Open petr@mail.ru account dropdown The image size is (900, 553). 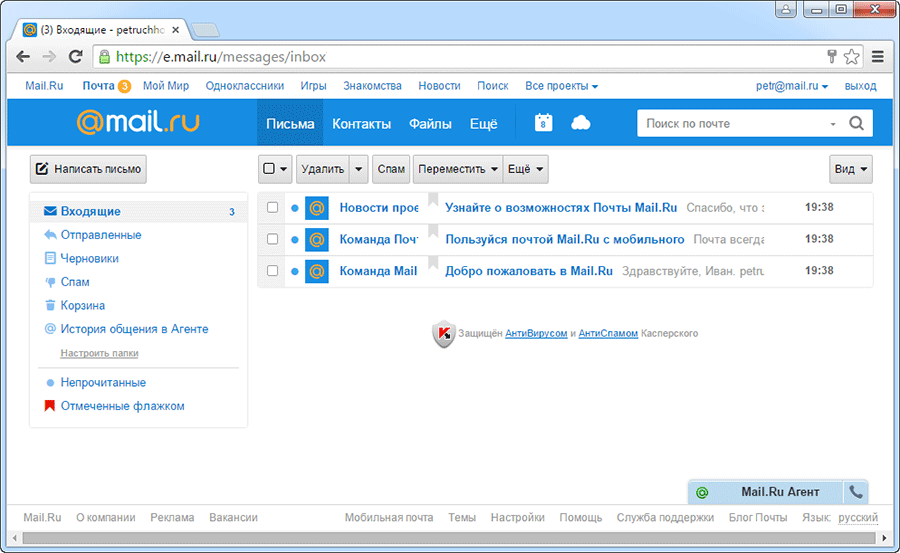[792, 86]
